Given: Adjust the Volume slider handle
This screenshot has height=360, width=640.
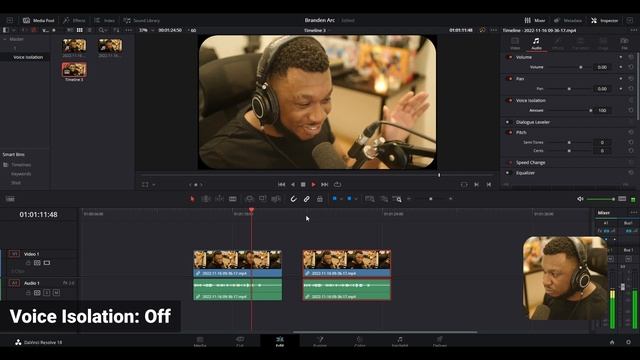Looking at the screenshot, I should click(x=581, y=67).
